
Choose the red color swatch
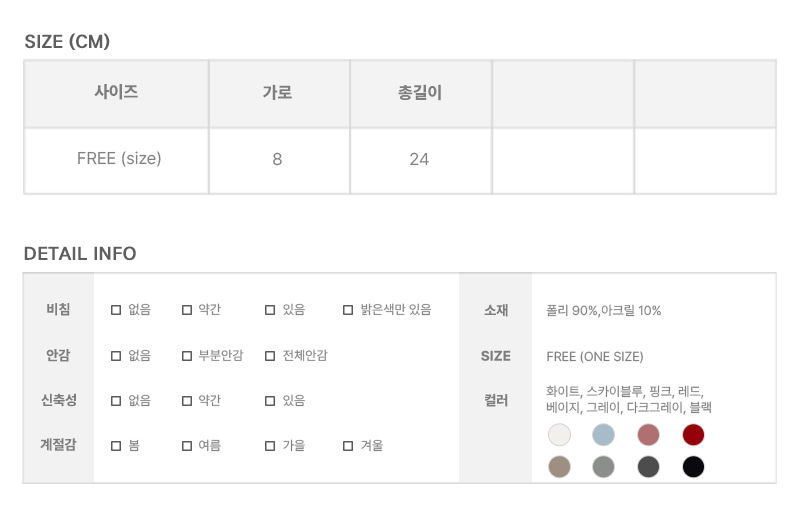tap(693, 435)
